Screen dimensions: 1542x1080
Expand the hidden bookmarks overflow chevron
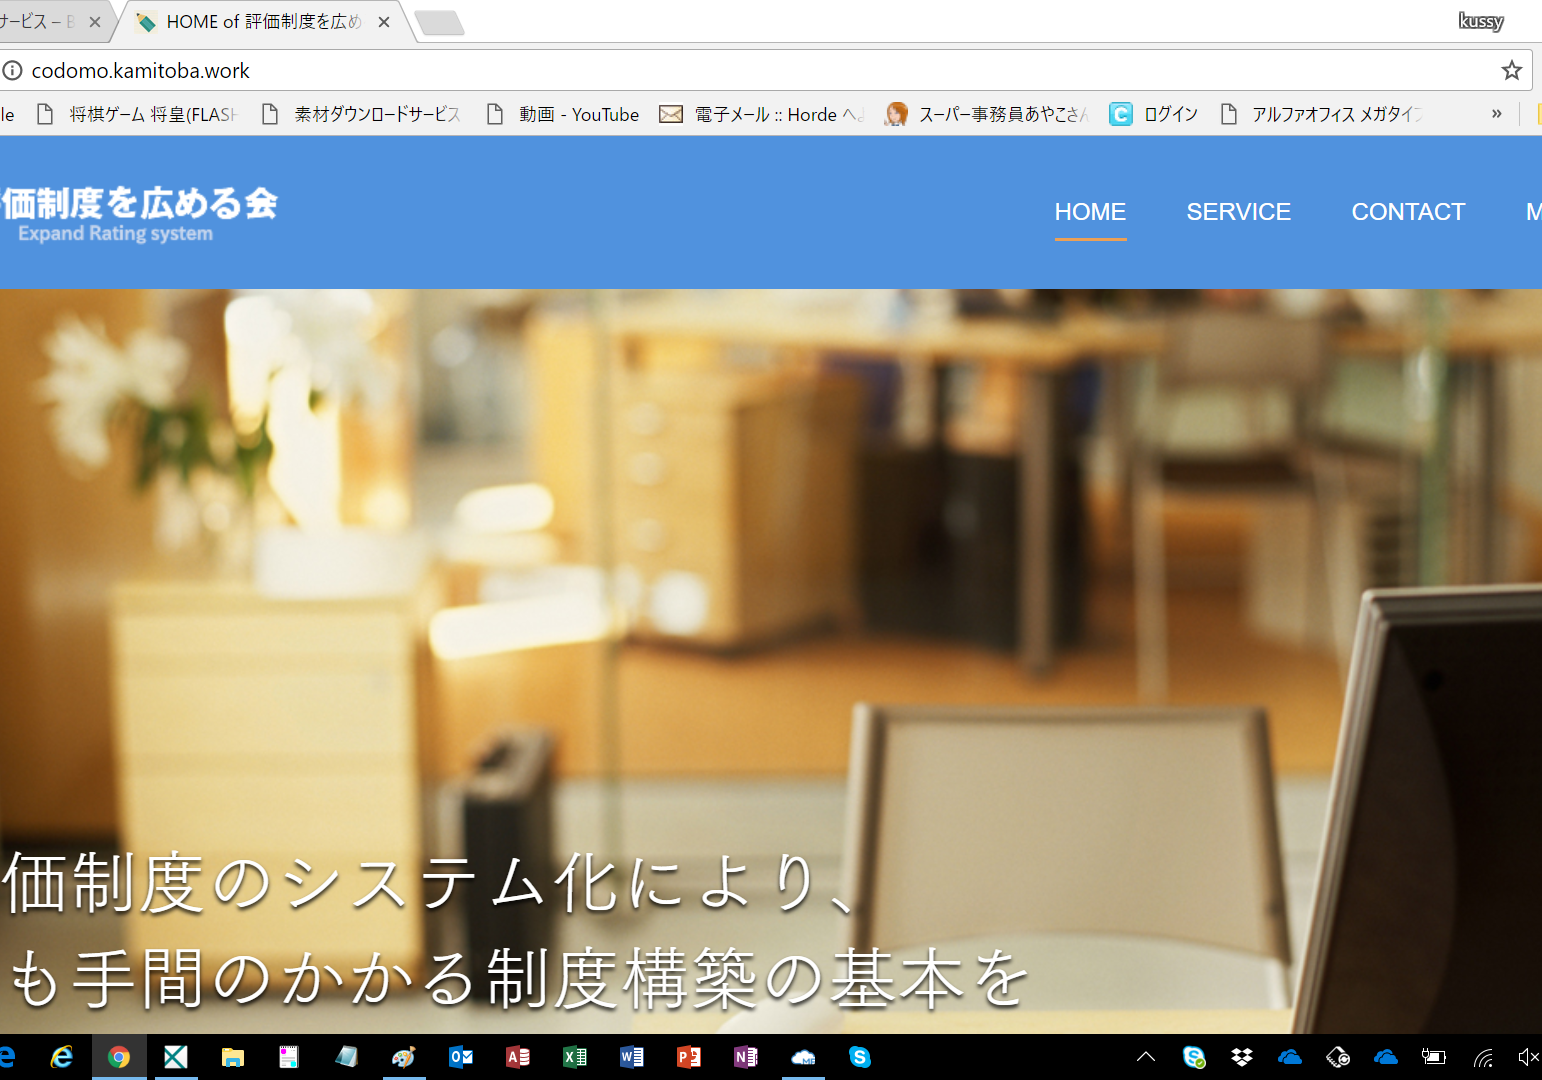[x=1496, y=114]
